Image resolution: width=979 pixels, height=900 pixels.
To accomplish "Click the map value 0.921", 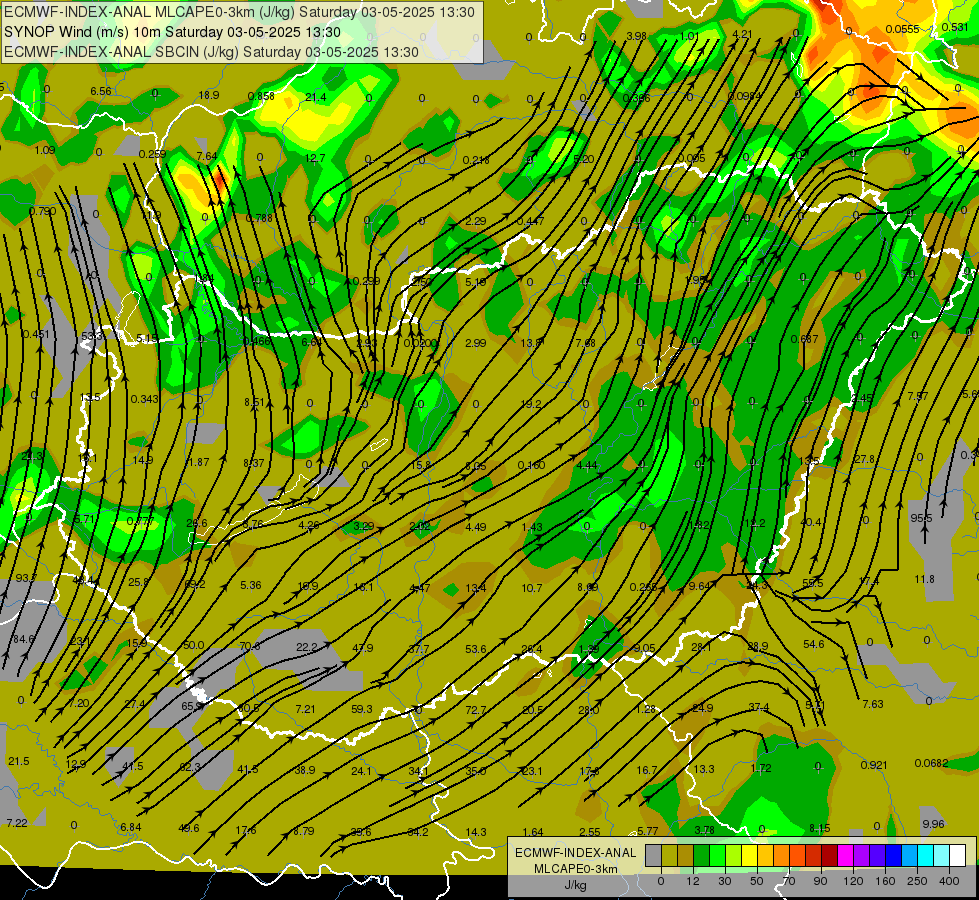I will [x=874, y=765].
